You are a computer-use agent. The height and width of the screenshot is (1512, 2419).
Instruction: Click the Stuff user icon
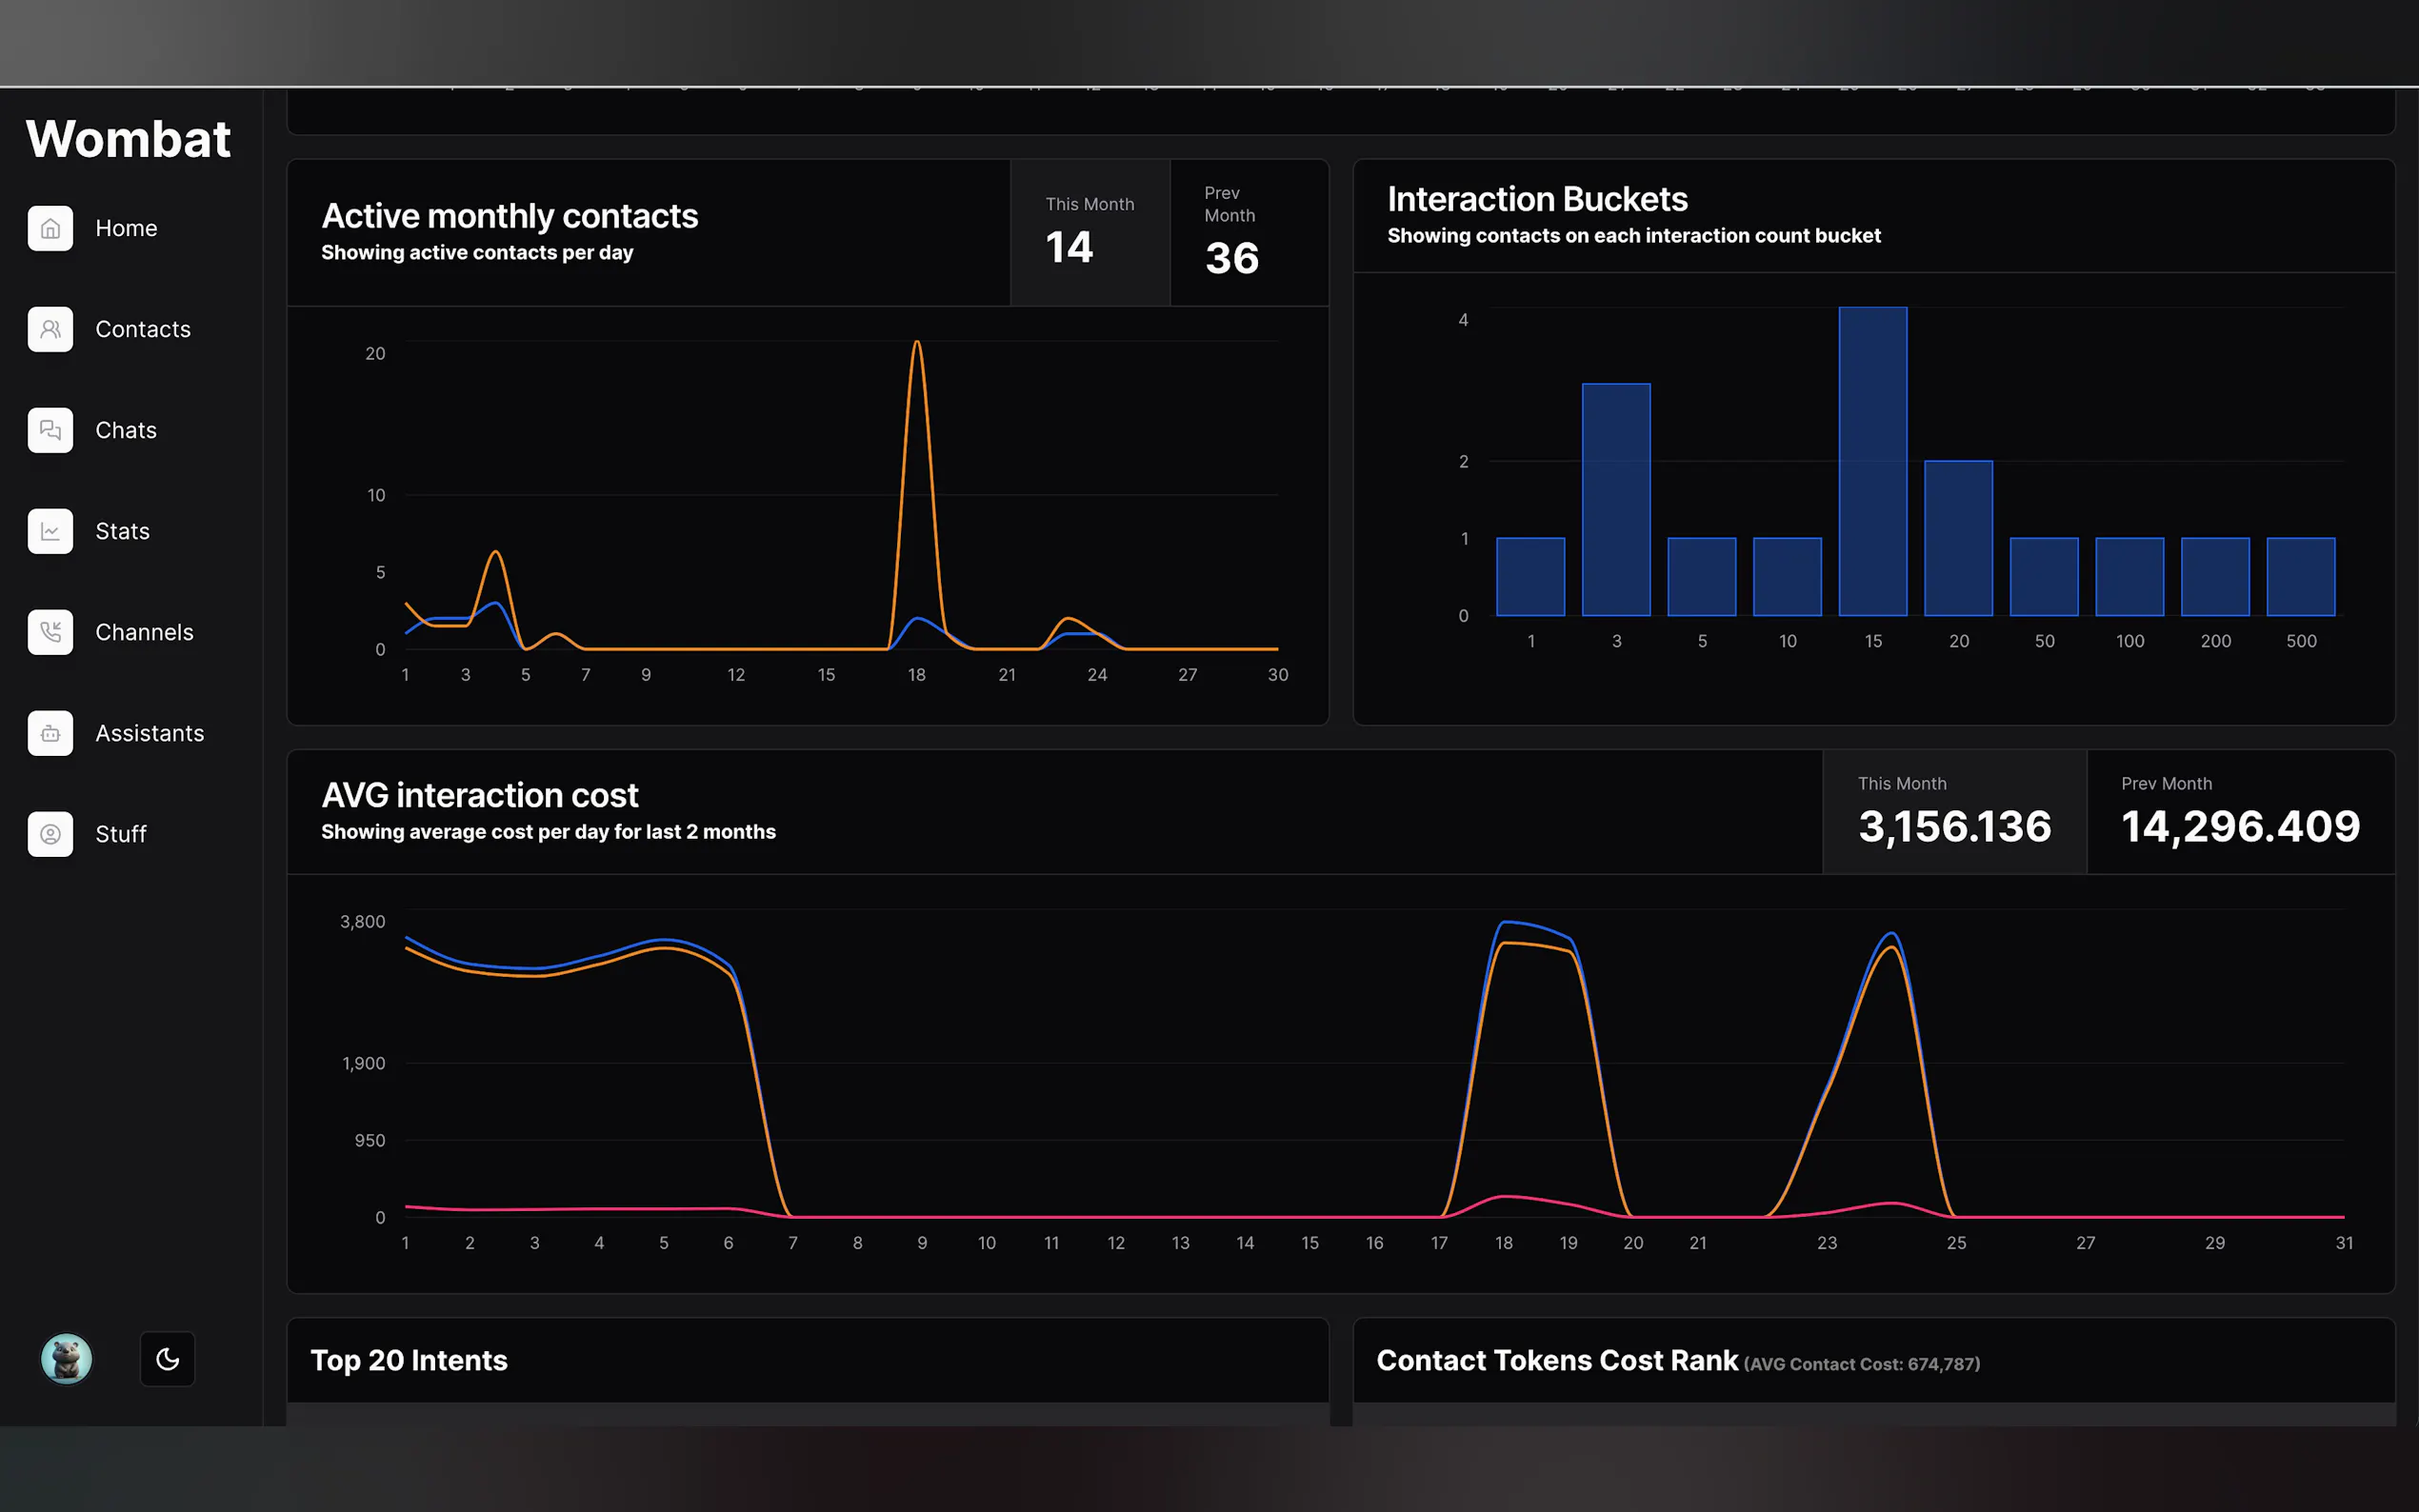(x=50, y=835)
